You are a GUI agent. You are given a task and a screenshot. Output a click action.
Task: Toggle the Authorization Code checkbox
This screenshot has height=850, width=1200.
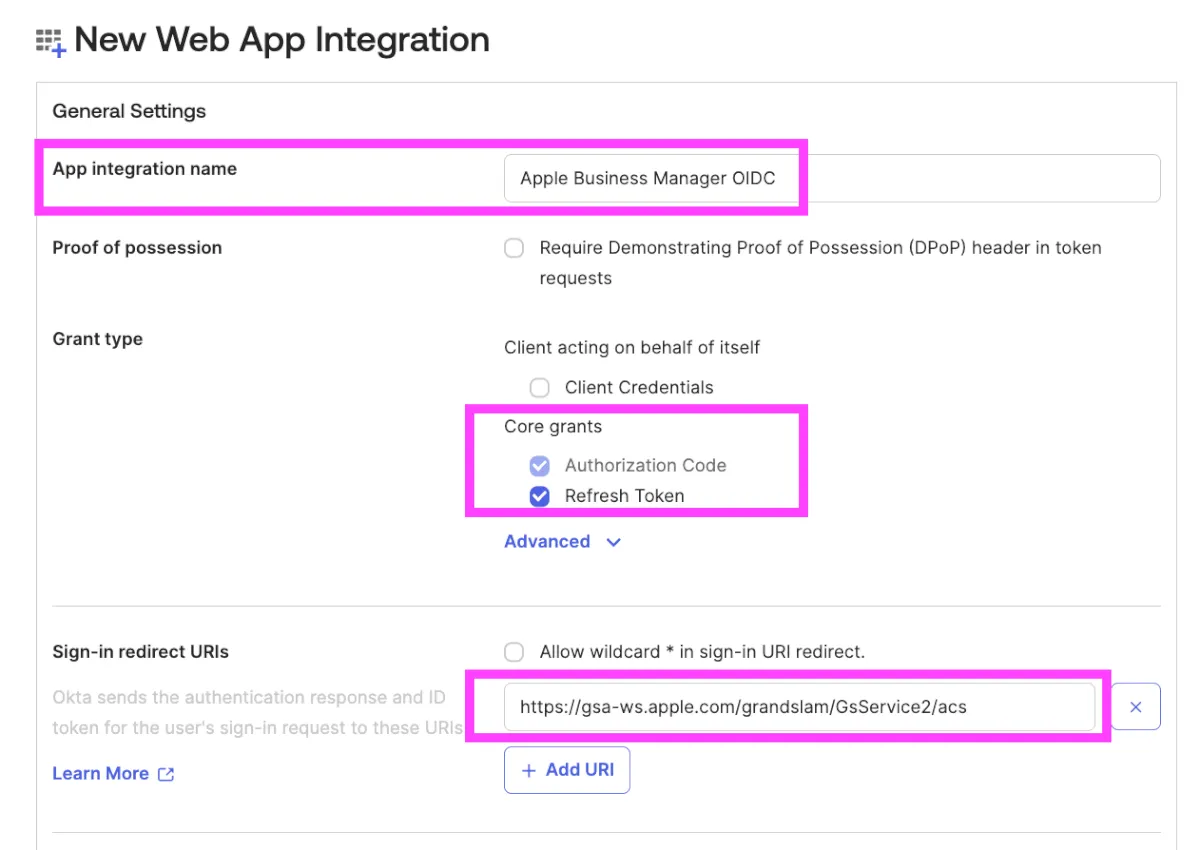pos(540,466)
